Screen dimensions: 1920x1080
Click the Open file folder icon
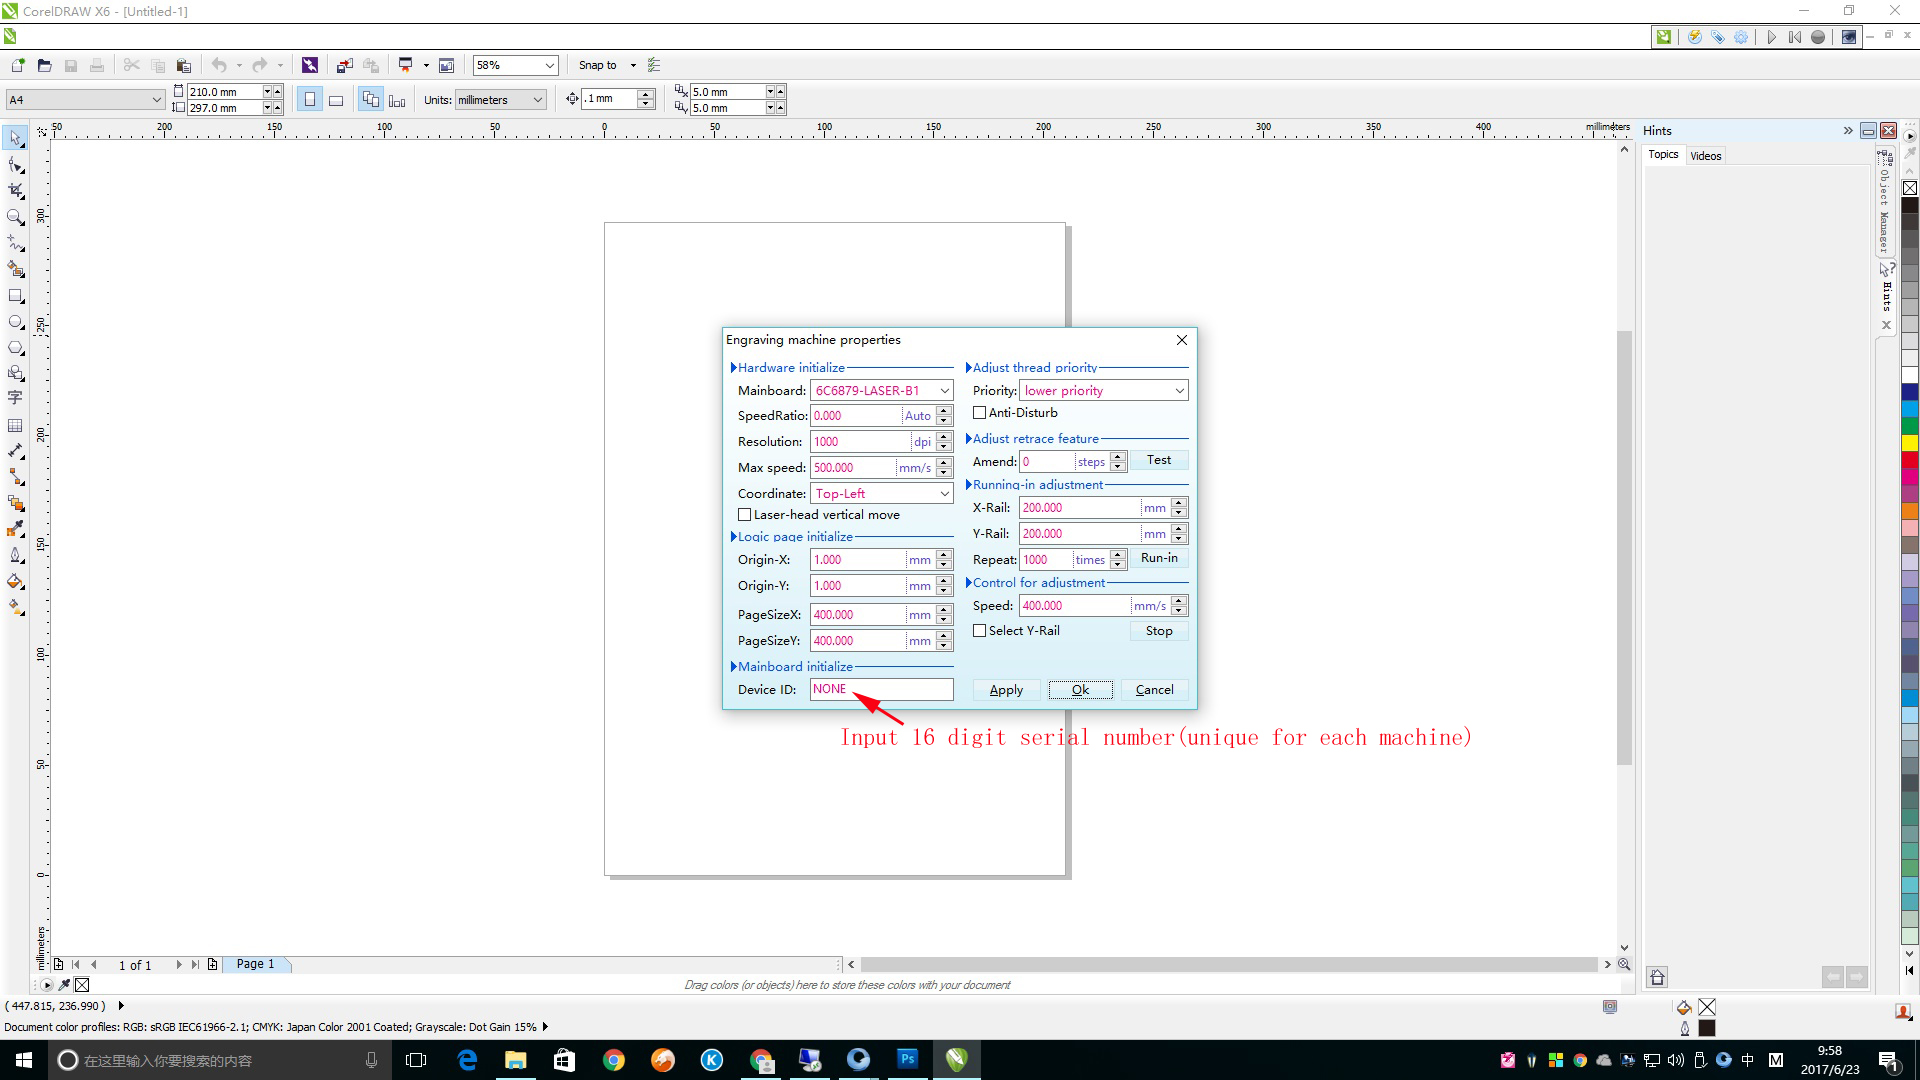pos(44,66)
